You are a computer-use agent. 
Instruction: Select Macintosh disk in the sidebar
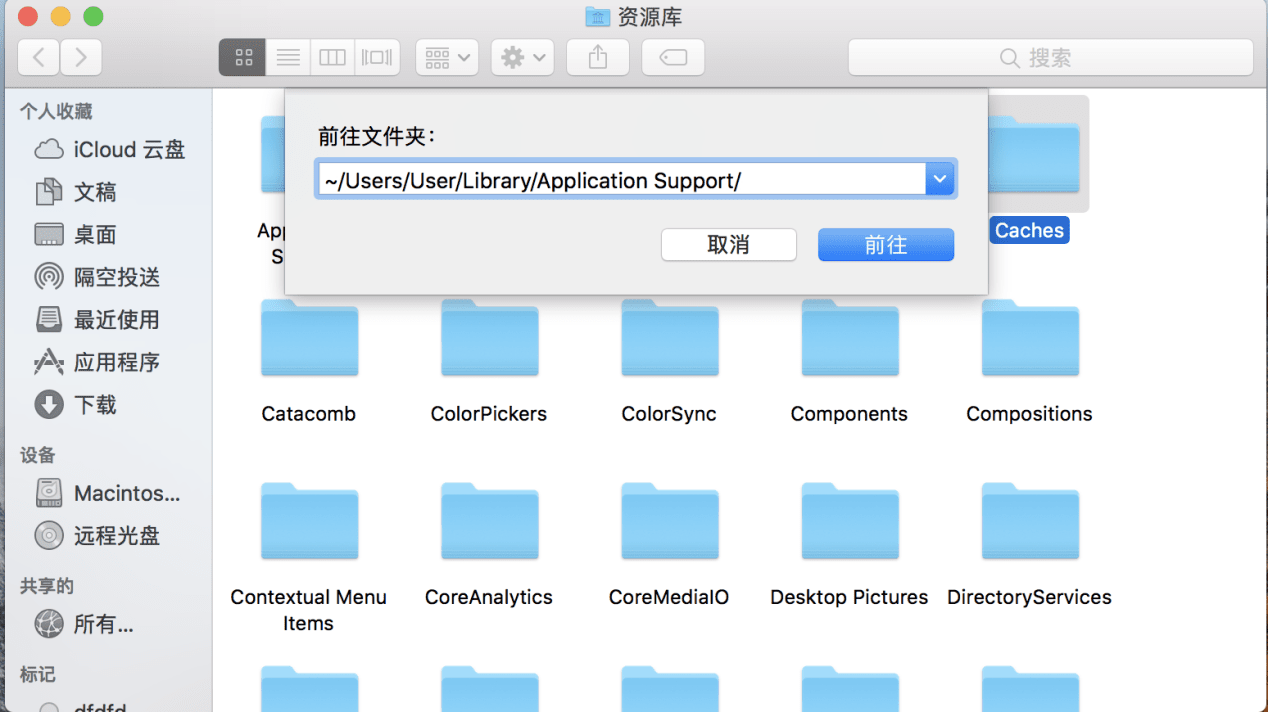(x=108, y=493)
